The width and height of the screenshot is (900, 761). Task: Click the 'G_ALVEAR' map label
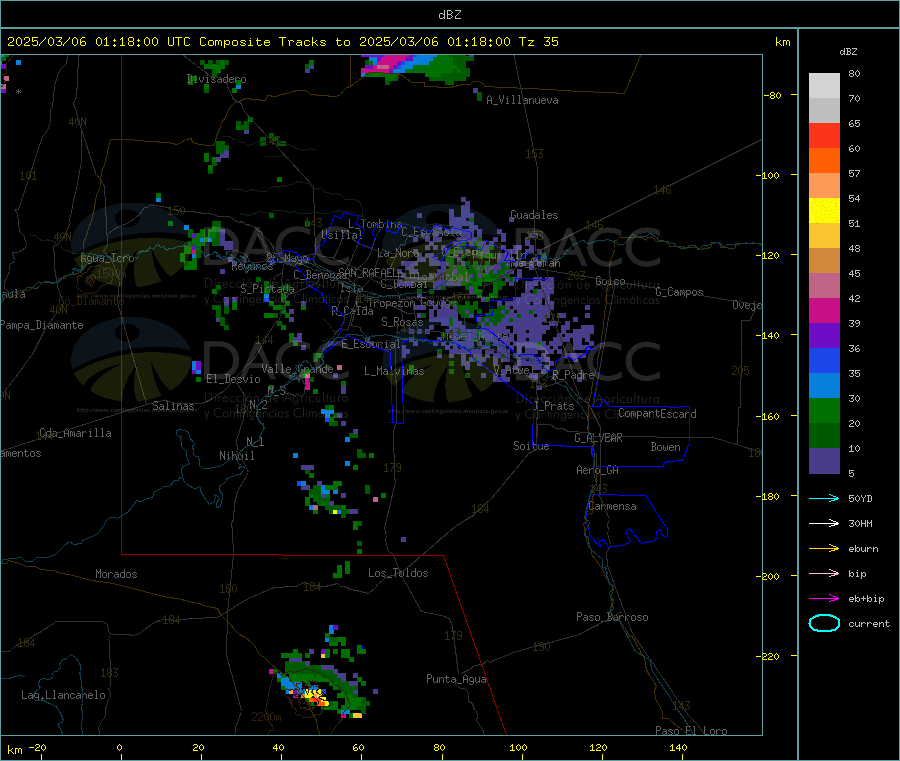coord(599,438)
